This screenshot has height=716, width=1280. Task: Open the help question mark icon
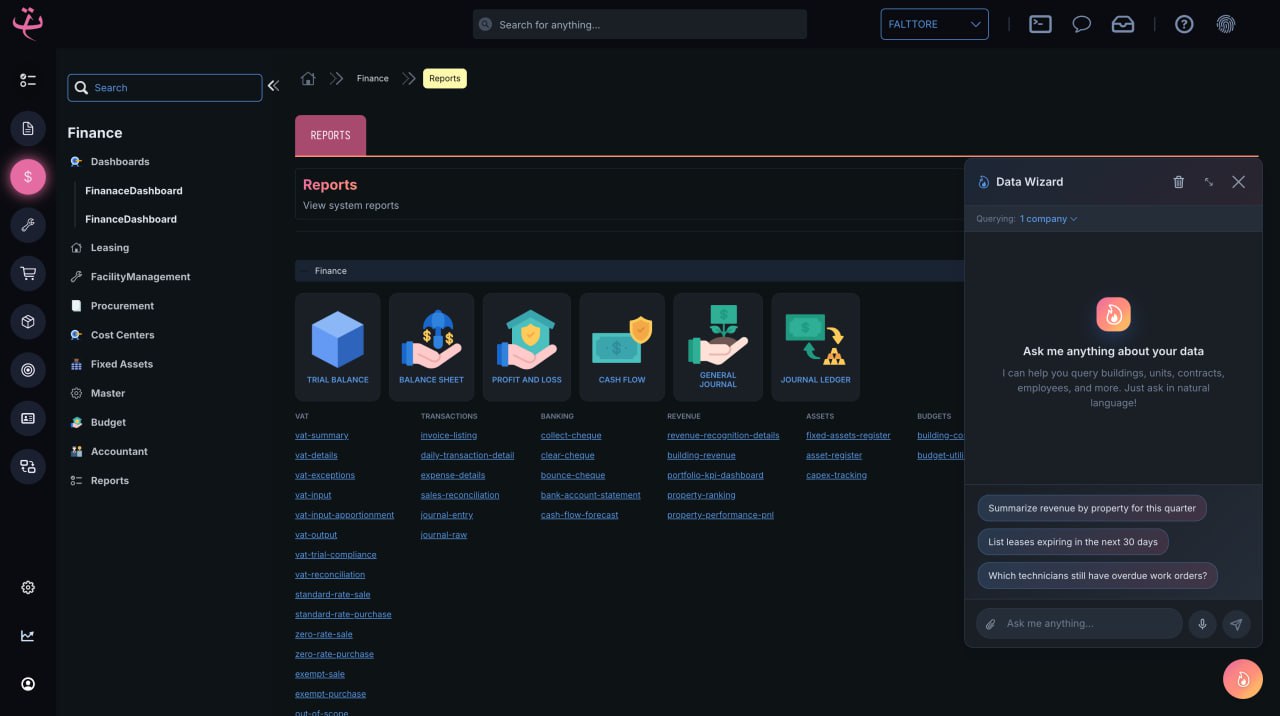point(1184,24)
